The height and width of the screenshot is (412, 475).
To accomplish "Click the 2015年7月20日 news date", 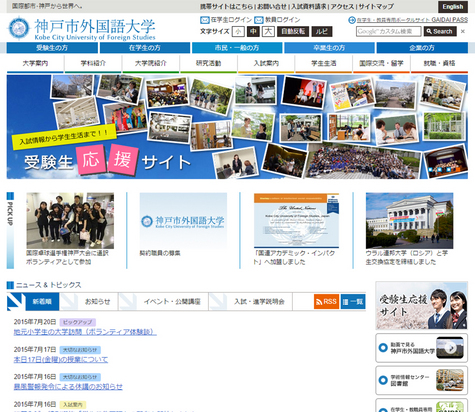I will click(35, 322).
